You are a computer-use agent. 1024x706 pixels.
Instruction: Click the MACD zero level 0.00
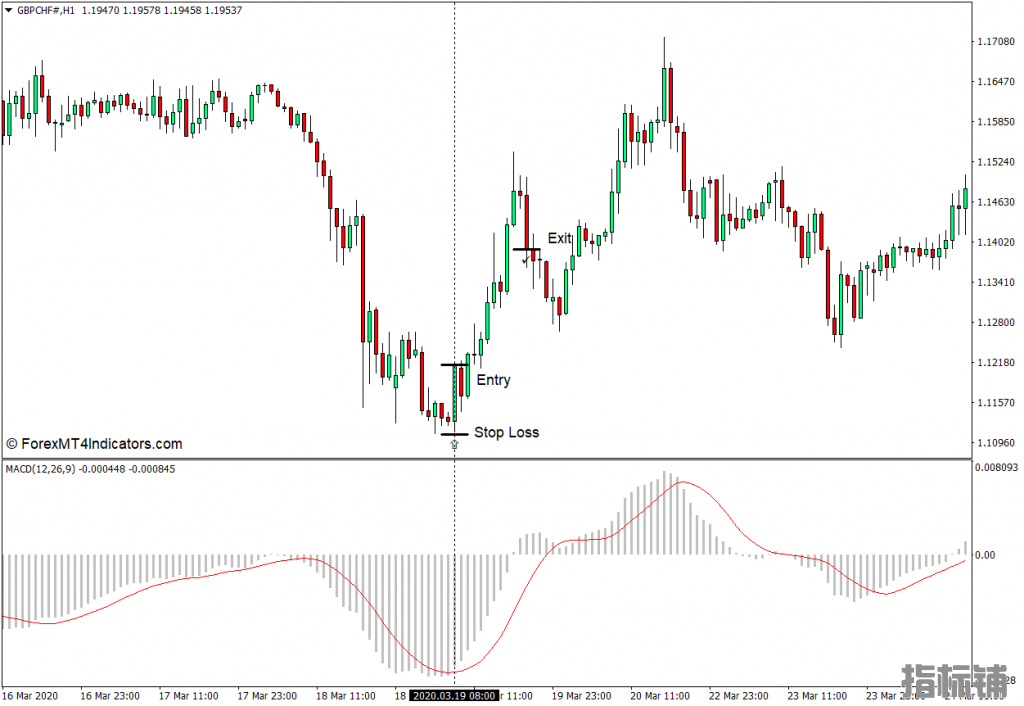(x=985, y=555)
